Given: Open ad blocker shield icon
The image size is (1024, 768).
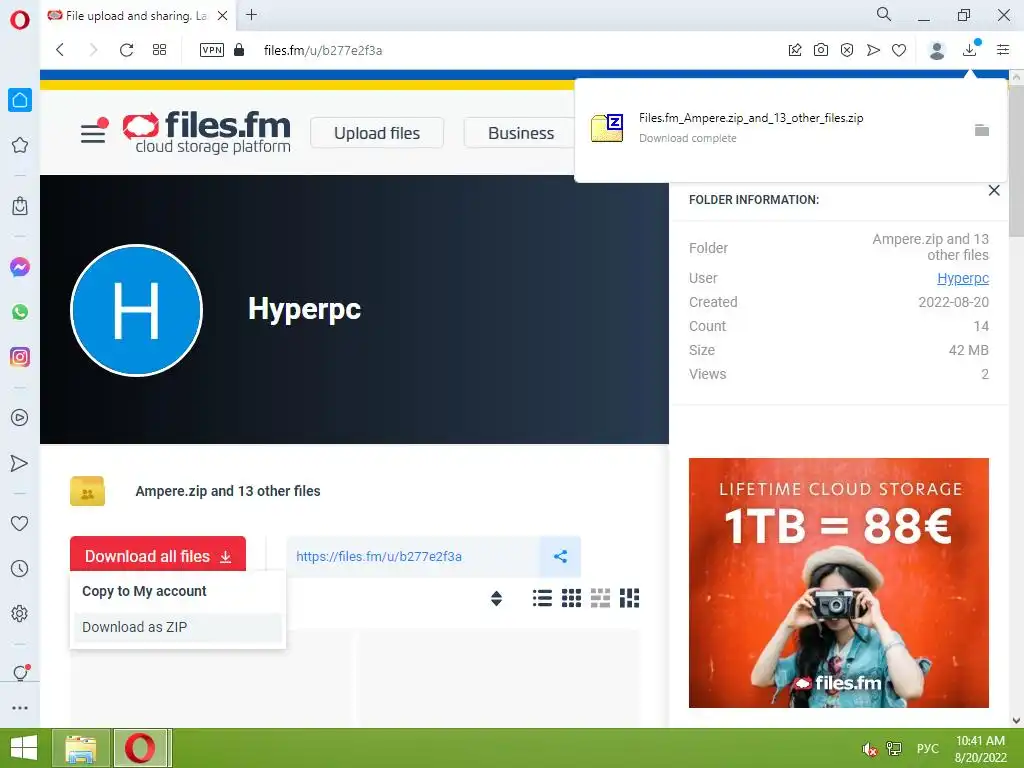Looking at the screenshot, I should click(847, 50).
